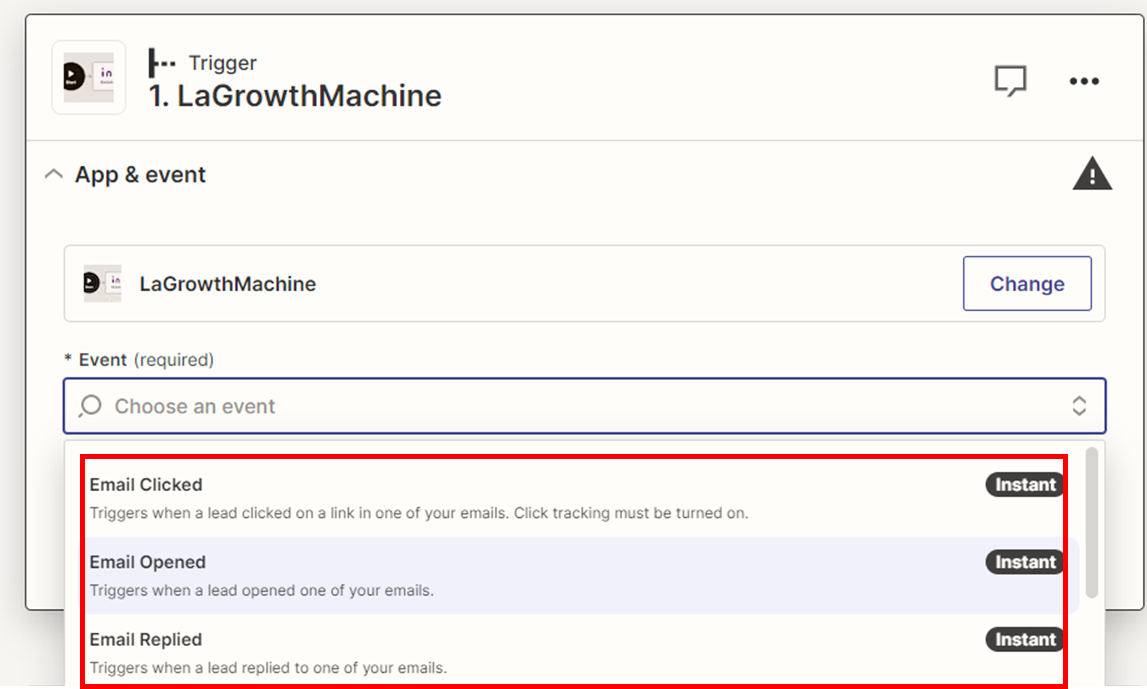The width and height of the screenshot is (1147, 689).
Task: Click the dropdown list scrollbar thumb
Action: click(x=1091, y=522)
